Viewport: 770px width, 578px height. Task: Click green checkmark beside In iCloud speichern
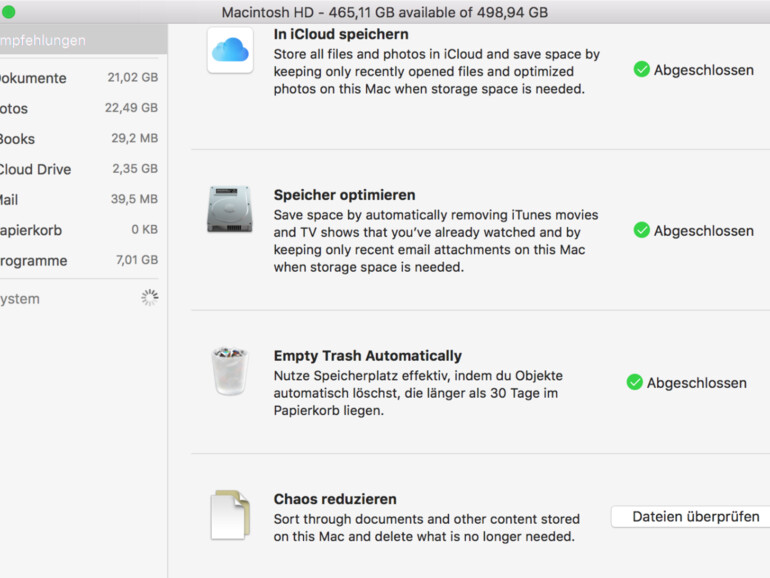(x=641, y=69)
